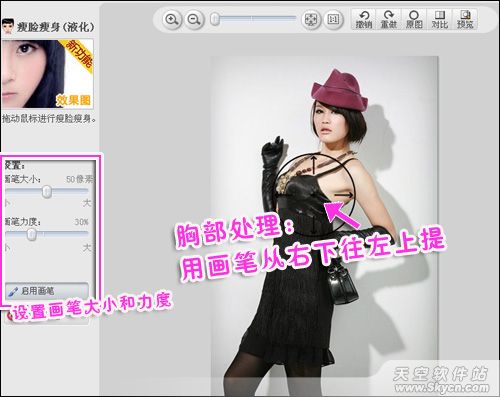Viewport: 500px width, 397px height.
Task: Undo last edit with 撤销 button
Action: pos(364,19)
